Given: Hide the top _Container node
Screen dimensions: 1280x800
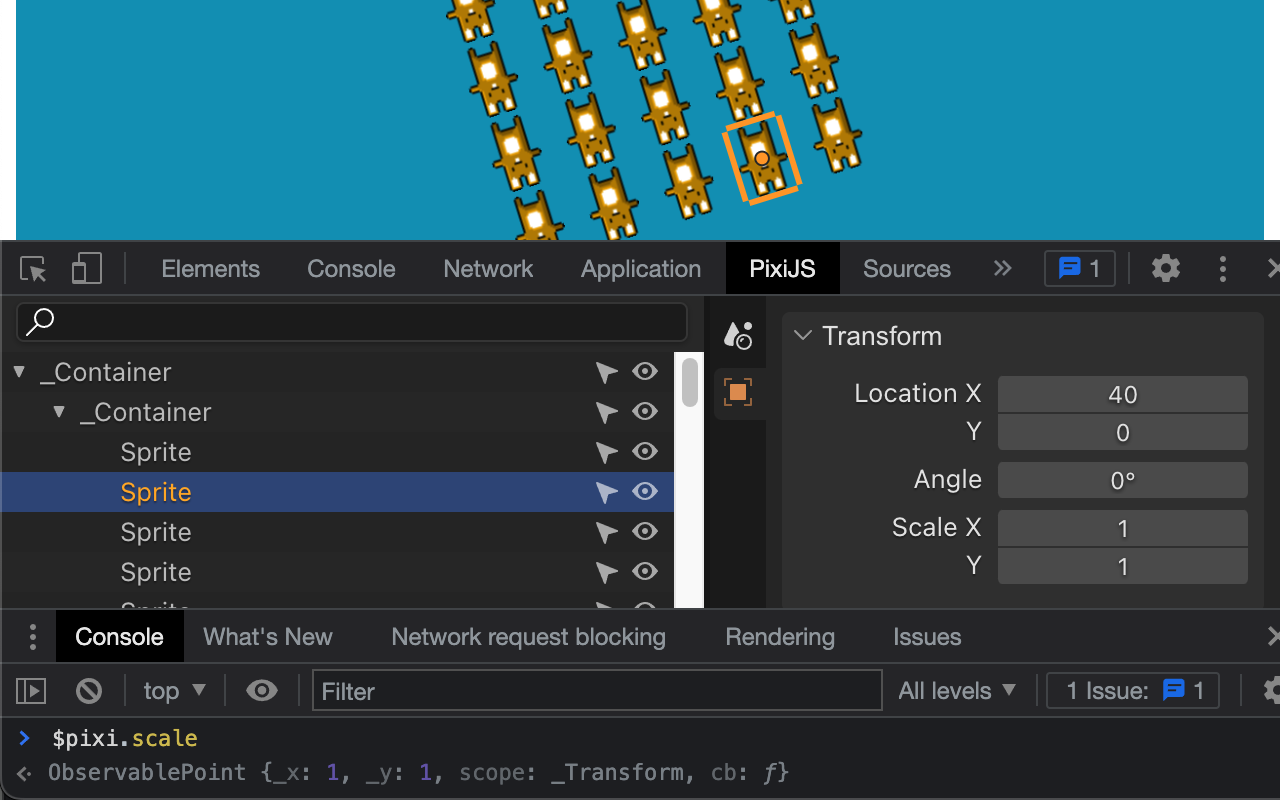Looking at the screenshot, I should point(645,371).
